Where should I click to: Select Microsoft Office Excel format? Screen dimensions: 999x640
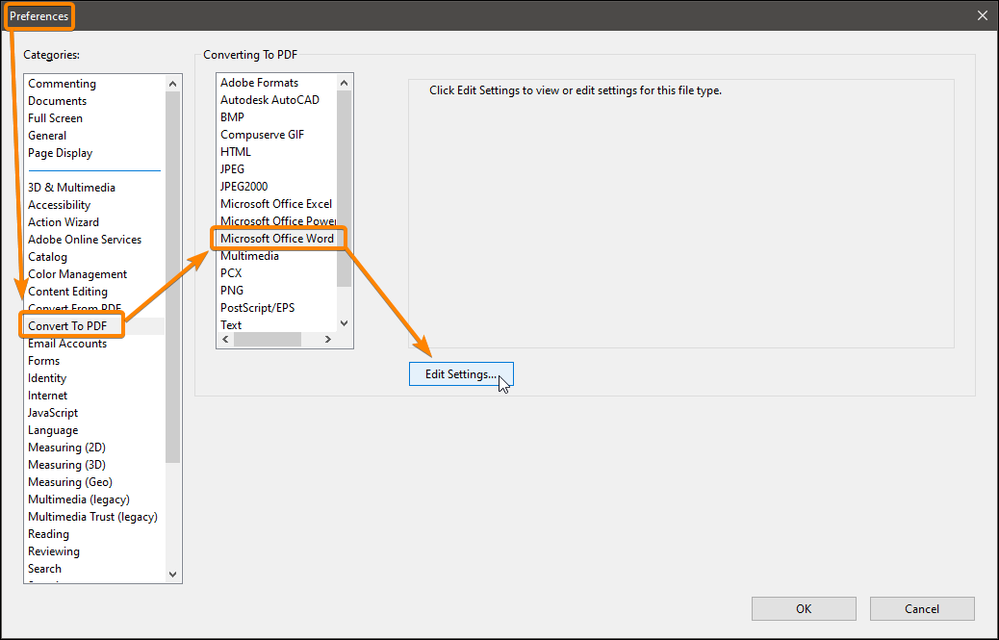click(276, 204)
